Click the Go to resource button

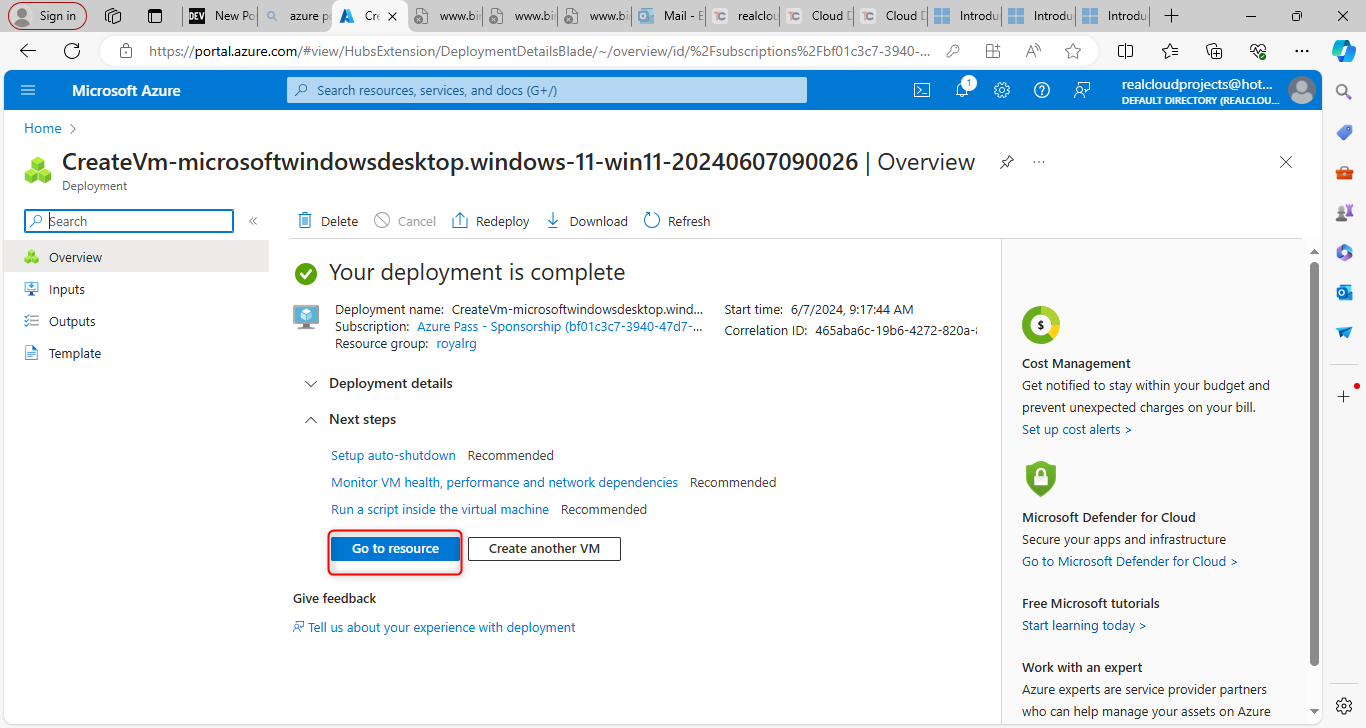pyautogui.click(x=395, y=548)
